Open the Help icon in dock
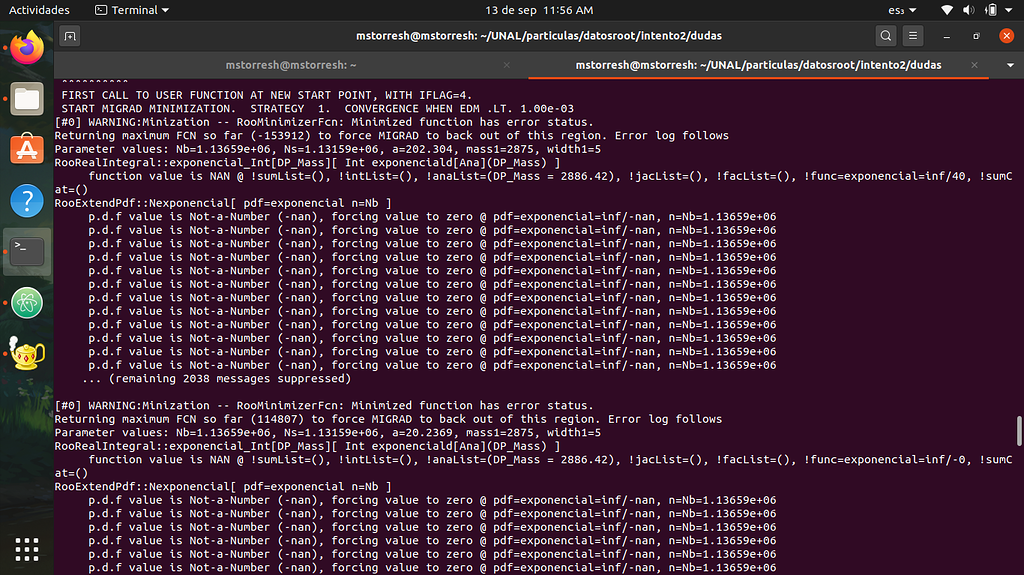This screenshot has width=1024, height=575. pyautogui.click(x=27, y=200)
